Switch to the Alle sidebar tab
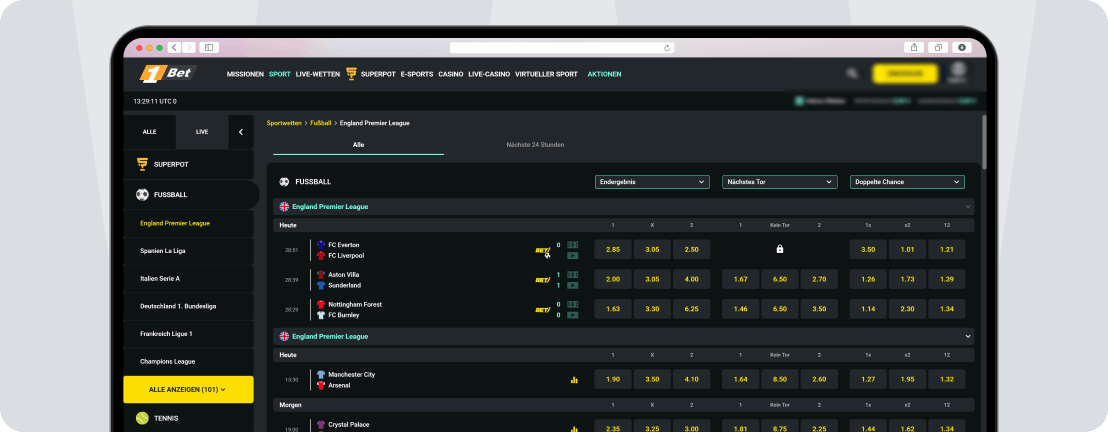The height and width of the screenshot is (432, 1108). click(149, 132)
